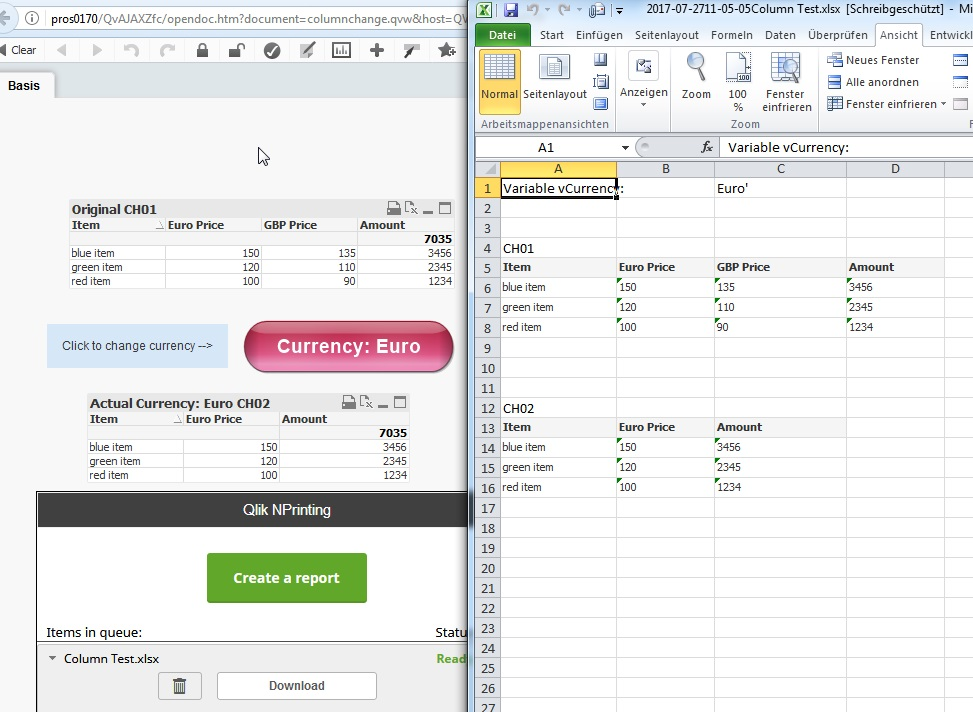The height and width of the screenshot is (712, 973).
Task: Collapse the Column Test.xlsx queue item
Action: click(51, 659)
